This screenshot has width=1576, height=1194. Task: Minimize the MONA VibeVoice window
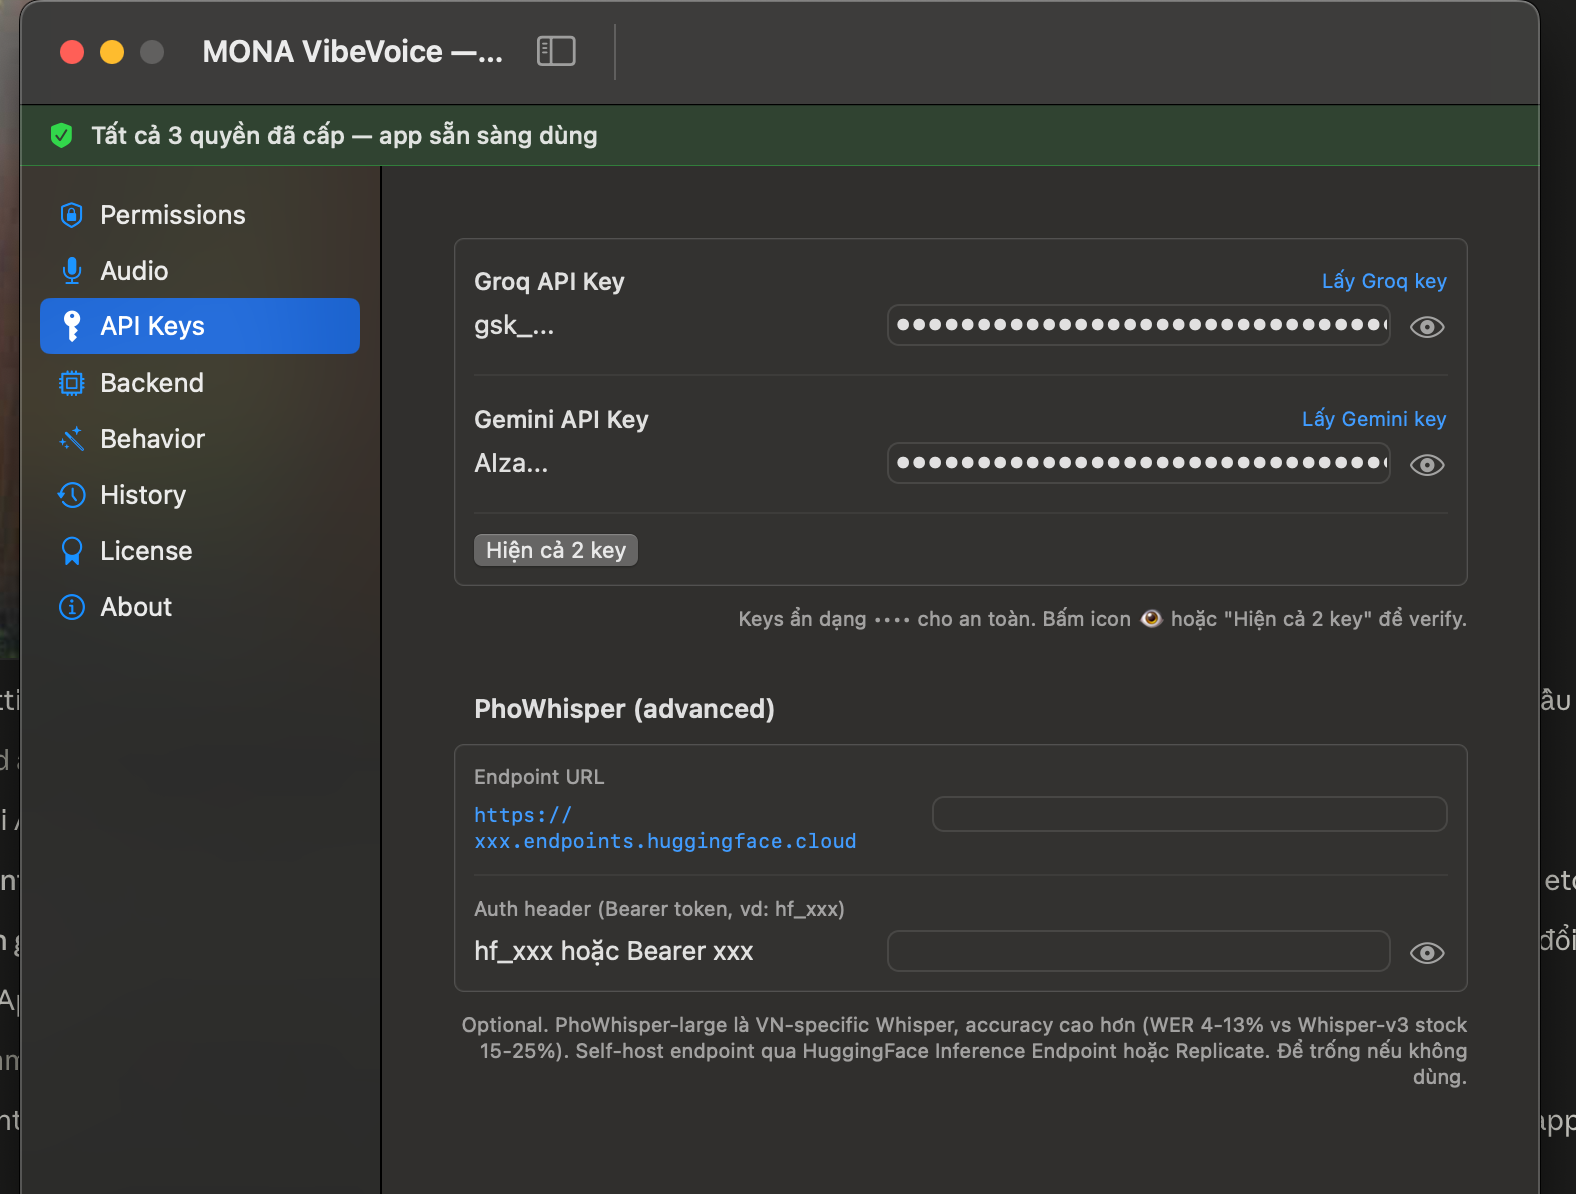[112, 52]
